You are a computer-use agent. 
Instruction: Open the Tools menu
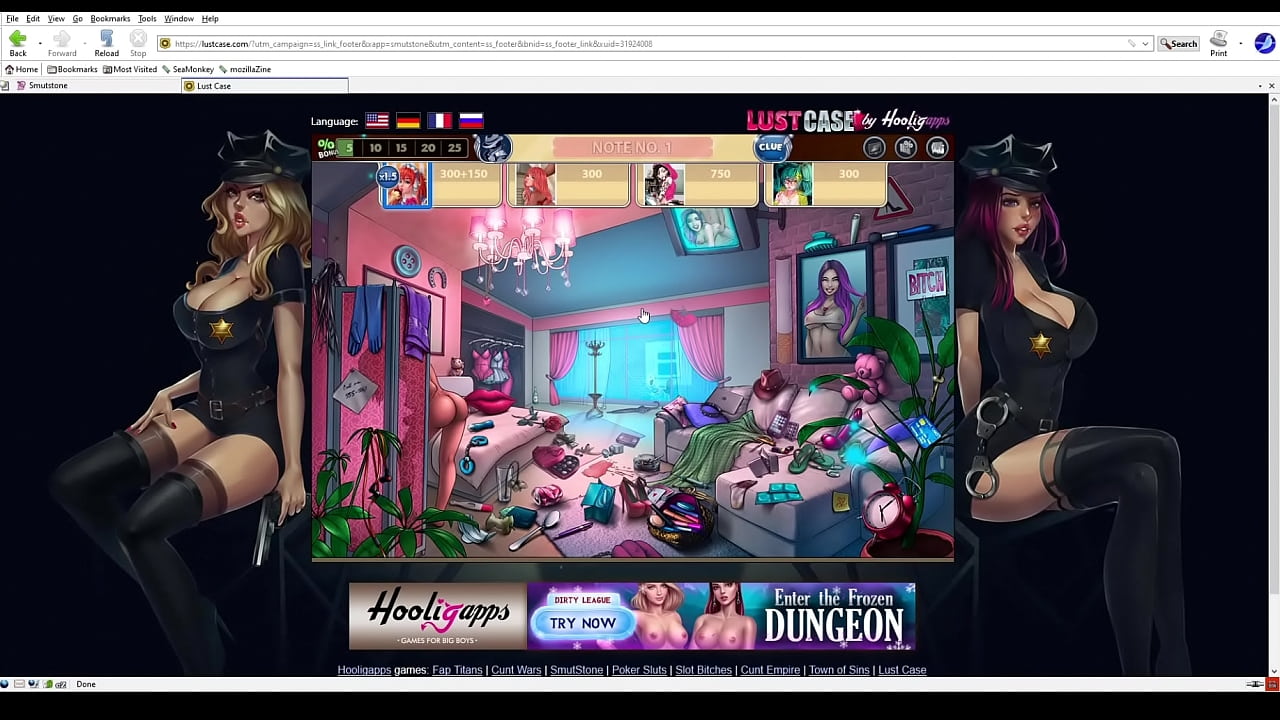pos(146,18)
